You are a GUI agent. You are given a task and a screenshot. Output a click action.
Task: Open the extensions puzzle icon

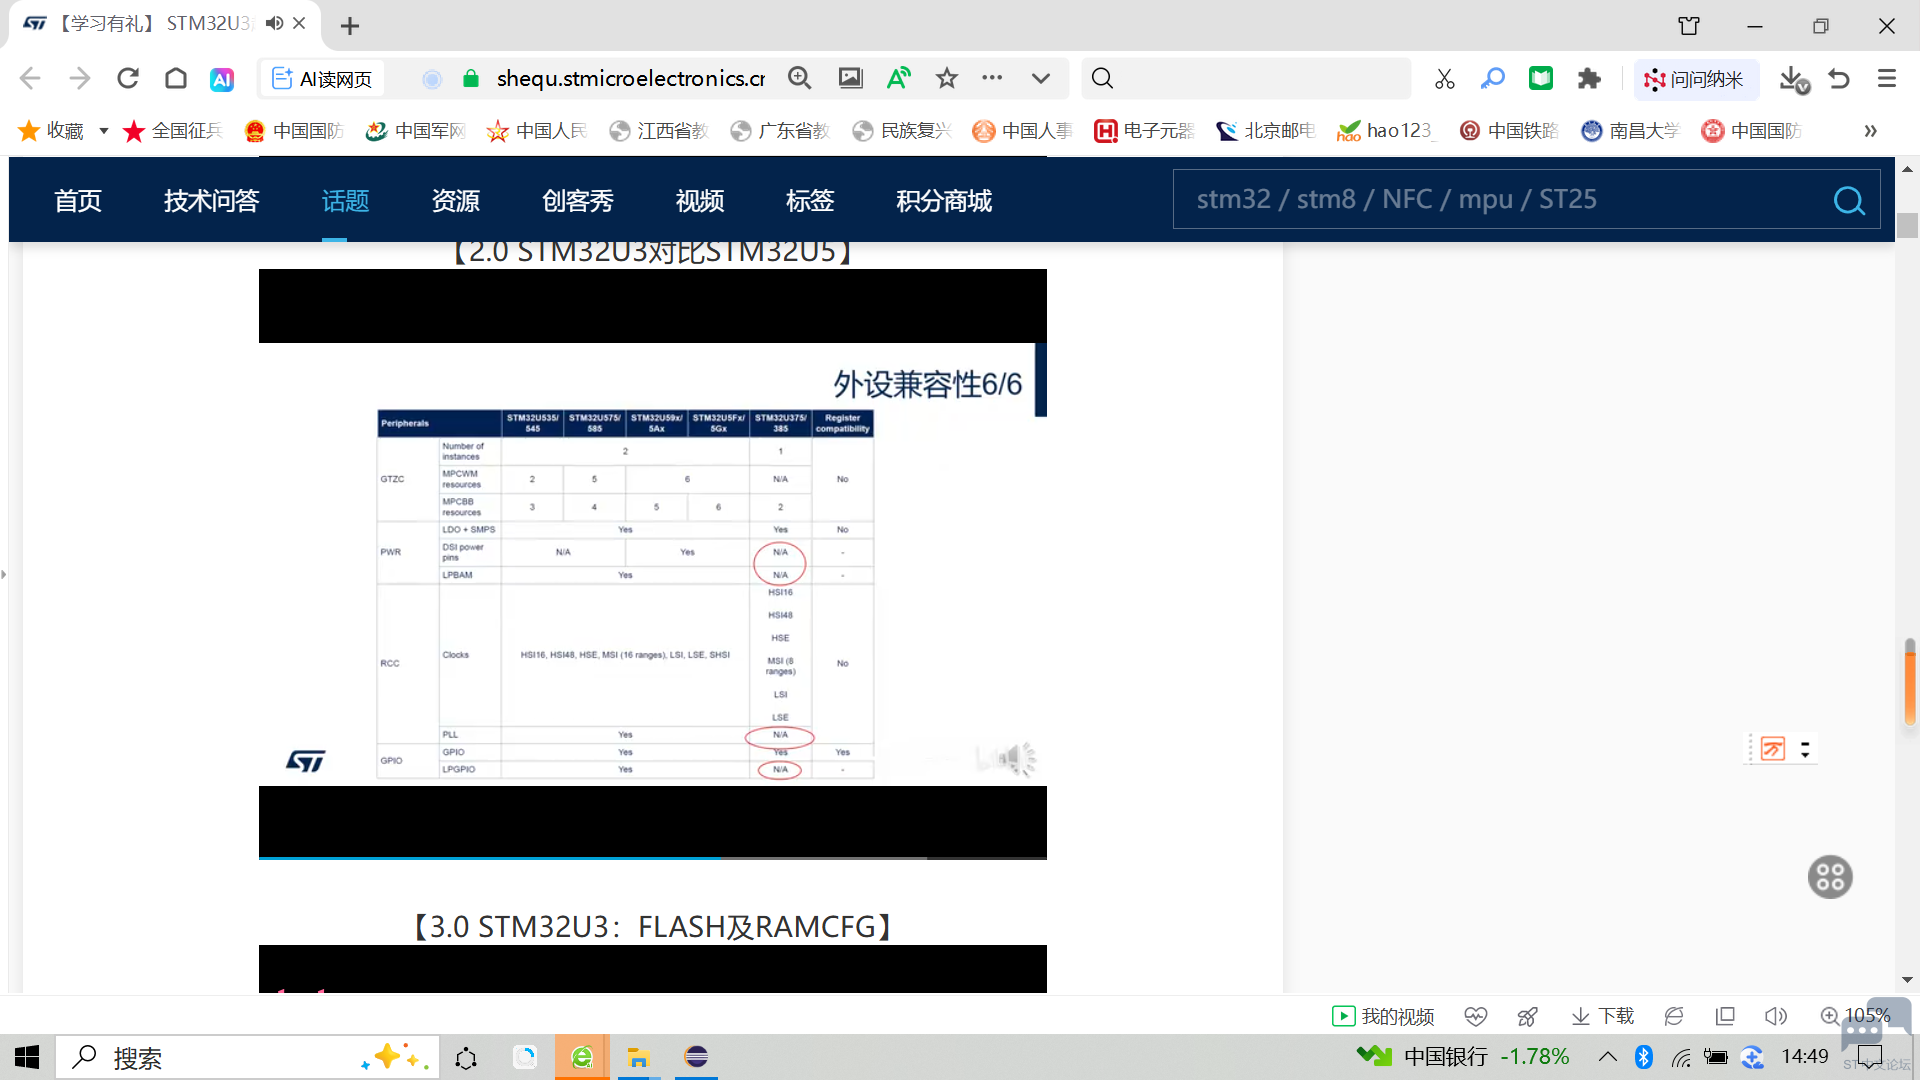(x=1589, y=78)
